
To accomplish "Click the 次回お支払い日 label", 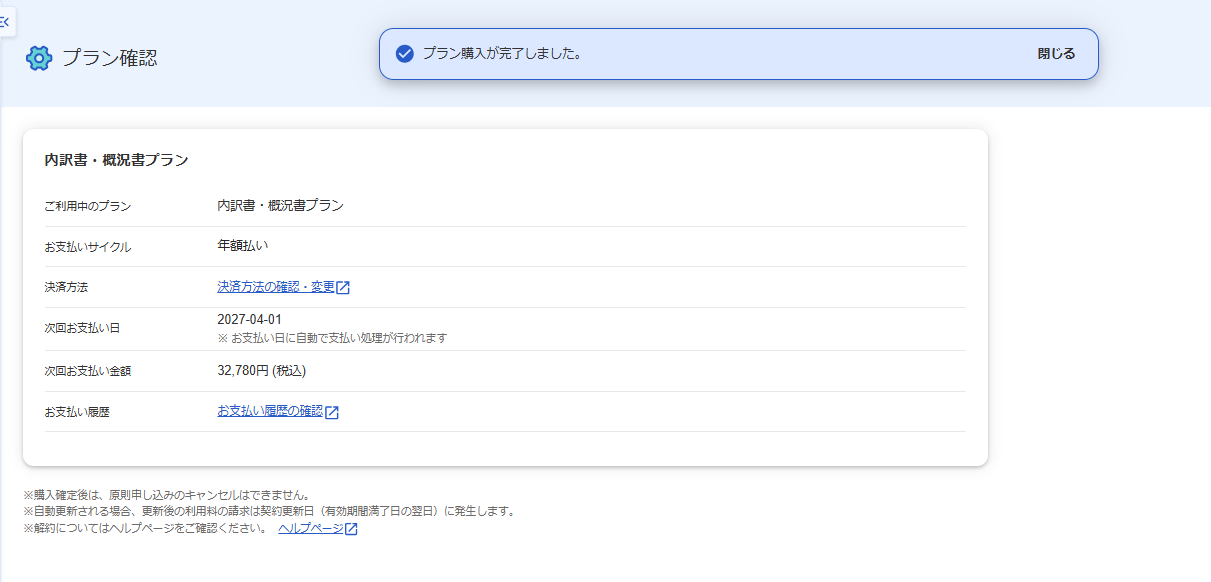I will point(82,328).
